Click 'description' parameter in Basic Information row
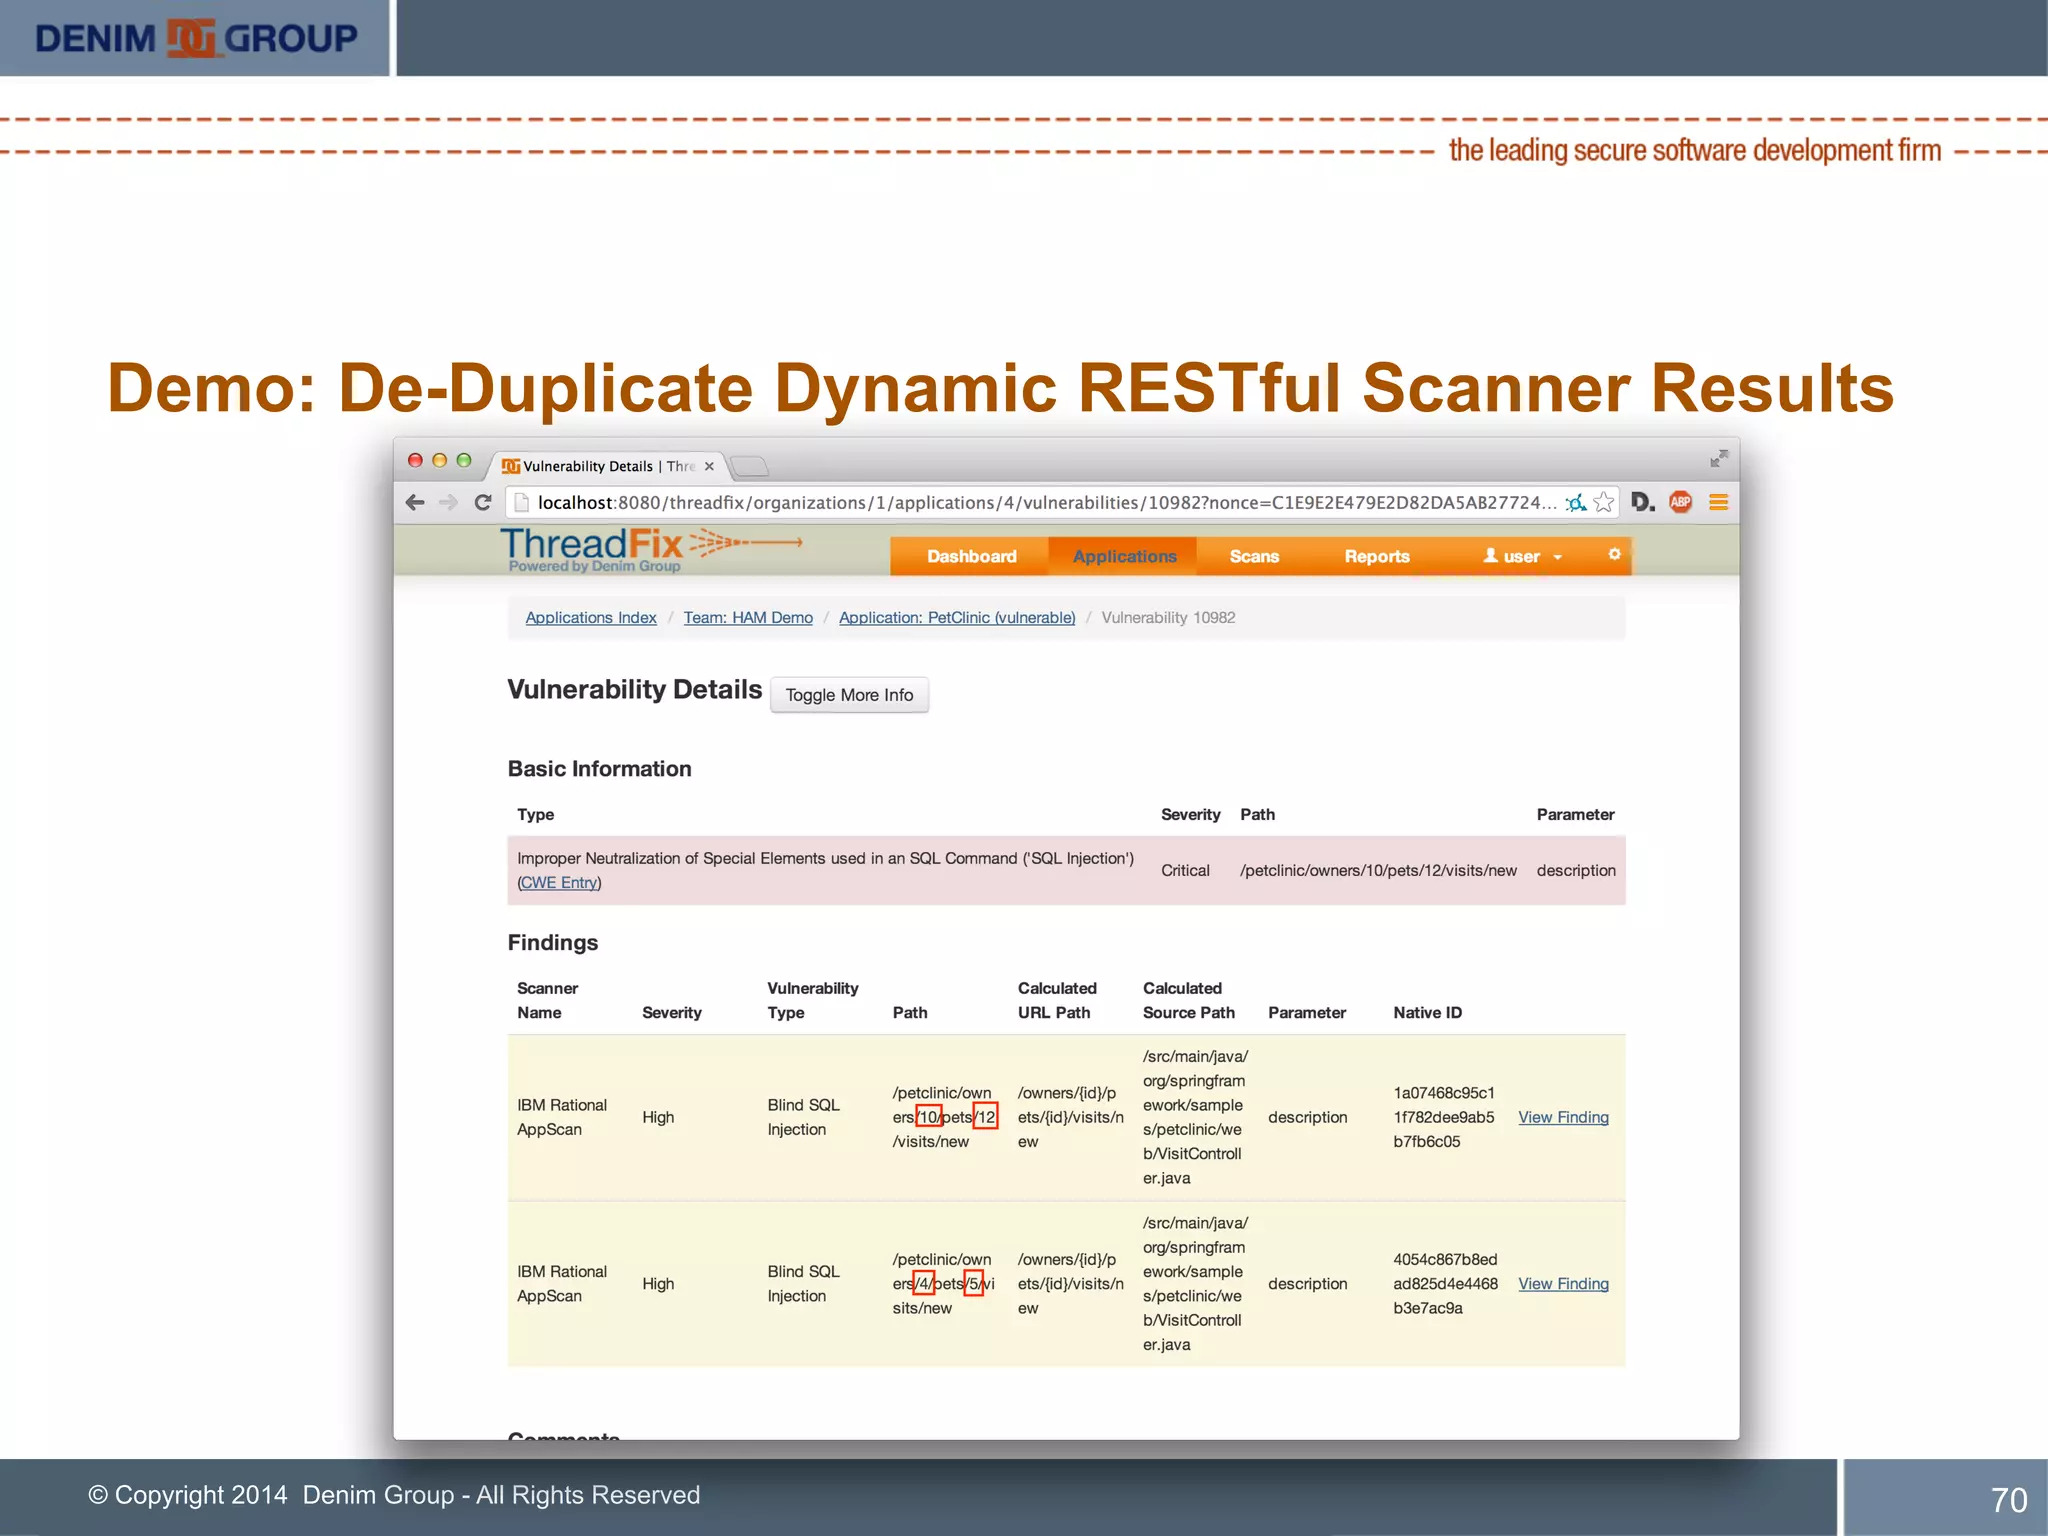Viewport: 2048px width, 1536px height. point(1576,871)
